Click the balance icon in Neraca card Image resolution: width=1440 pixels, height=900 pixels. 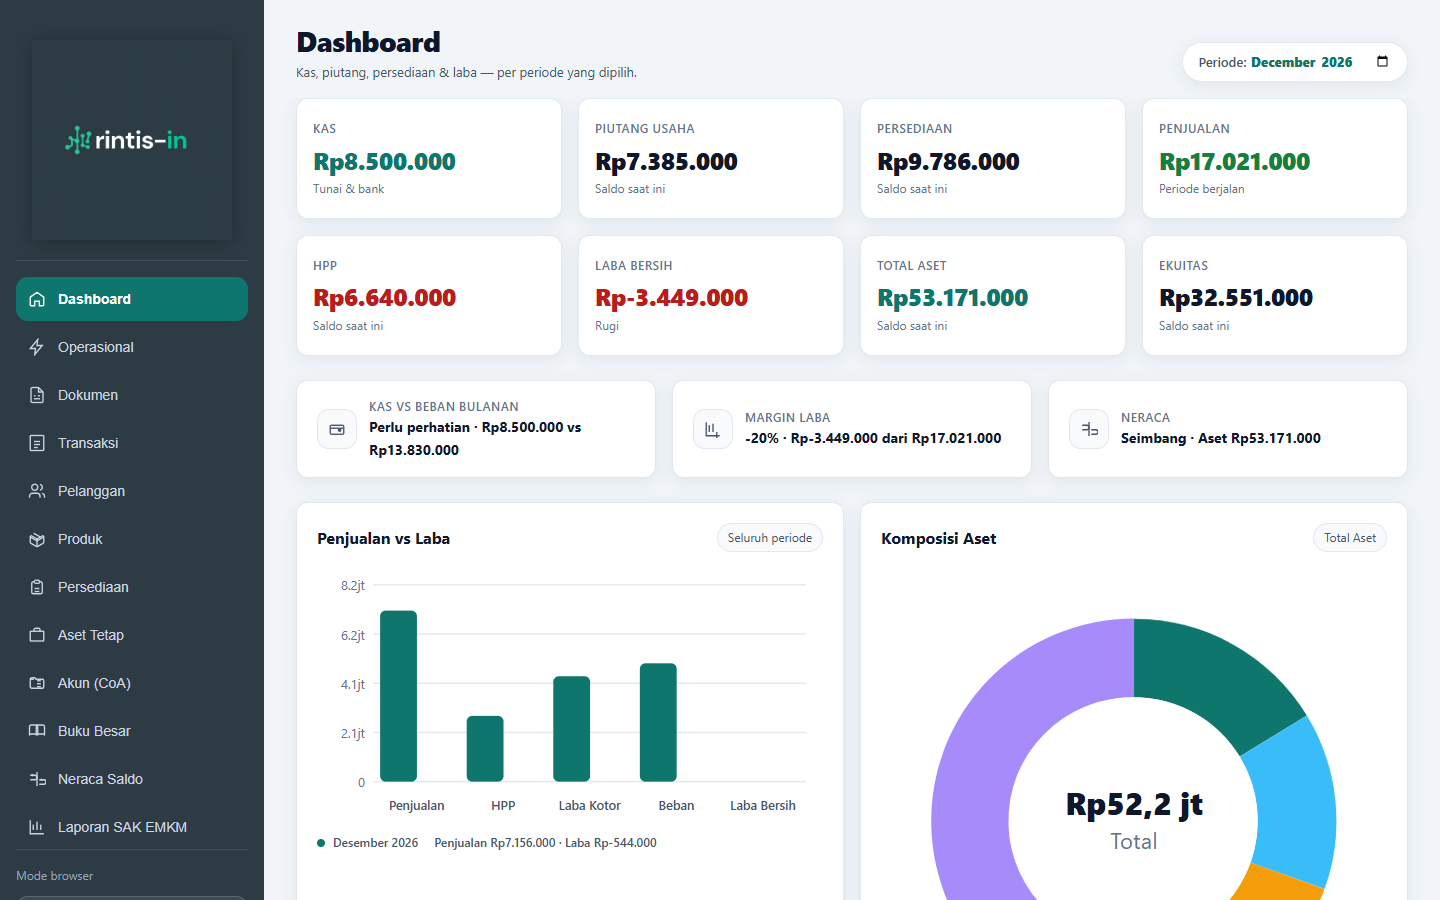click(1089, 429)
